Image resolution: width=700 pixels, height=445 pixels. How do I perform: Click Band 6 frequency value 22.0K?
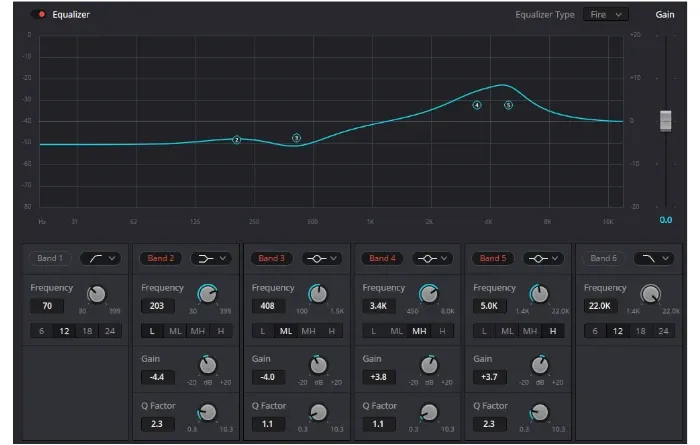[600, 306]
